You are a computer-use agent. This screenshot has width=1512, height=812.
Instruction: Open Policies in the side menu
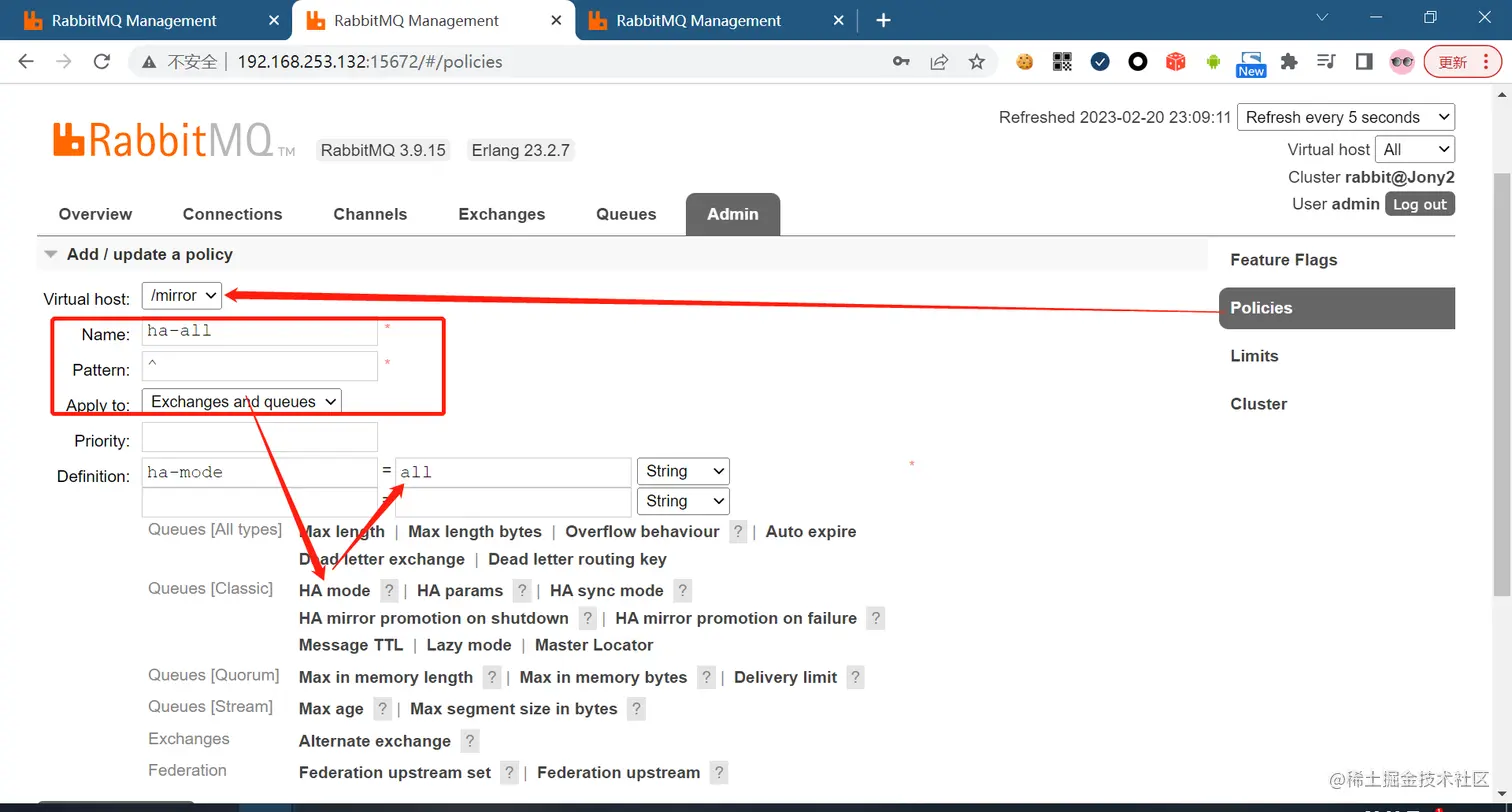point(1337,308)
